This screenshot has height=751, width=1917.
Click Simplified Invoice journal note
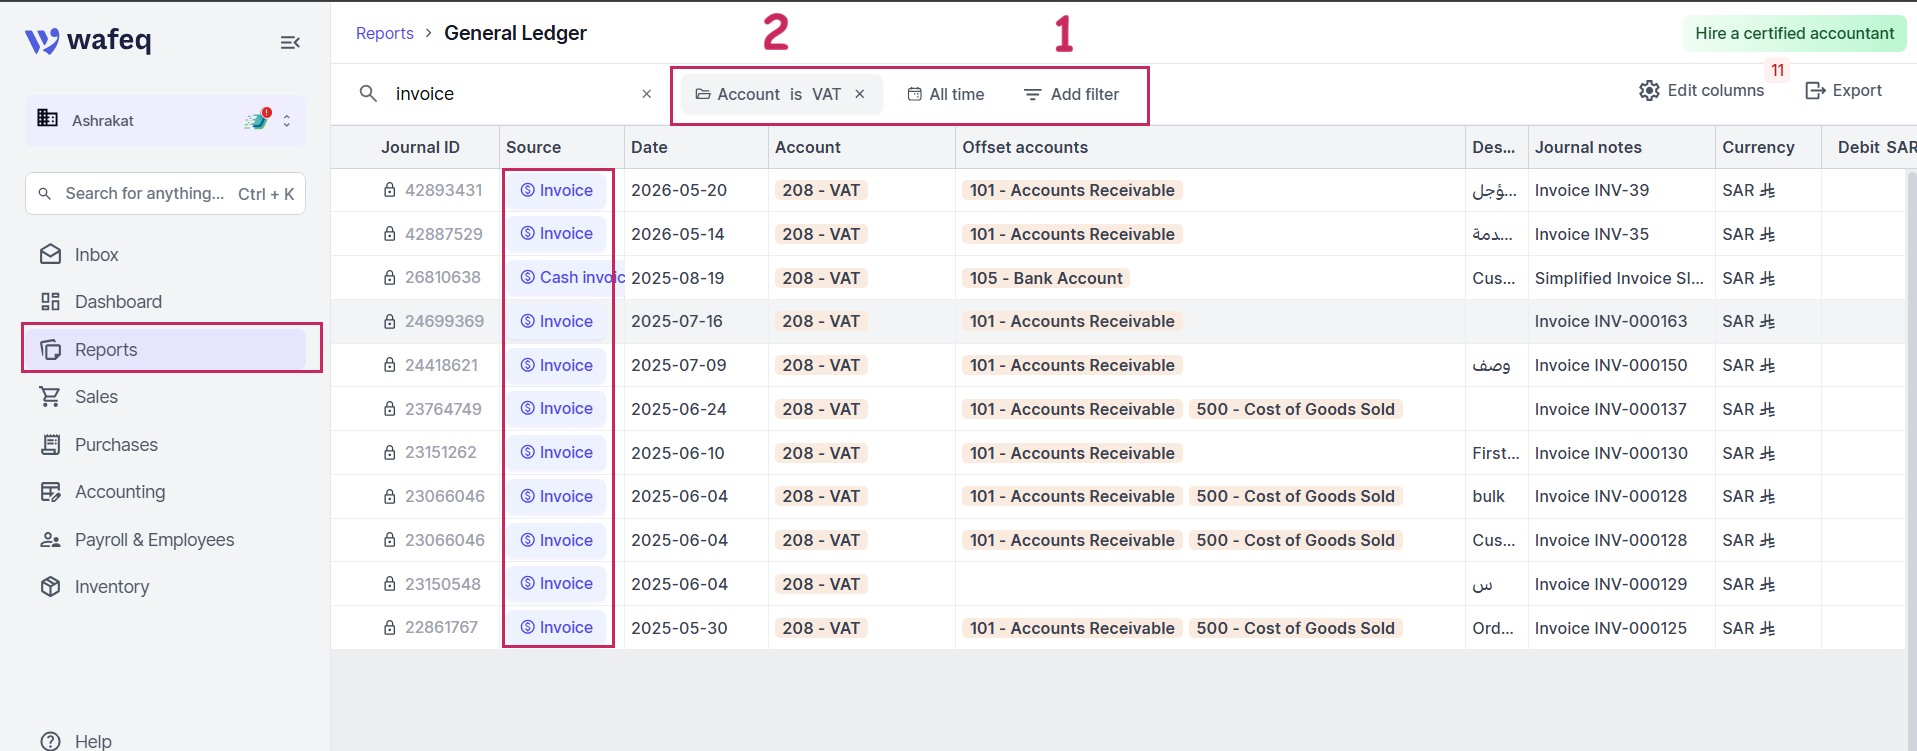pyautogui.click(x=1619, y=278)
